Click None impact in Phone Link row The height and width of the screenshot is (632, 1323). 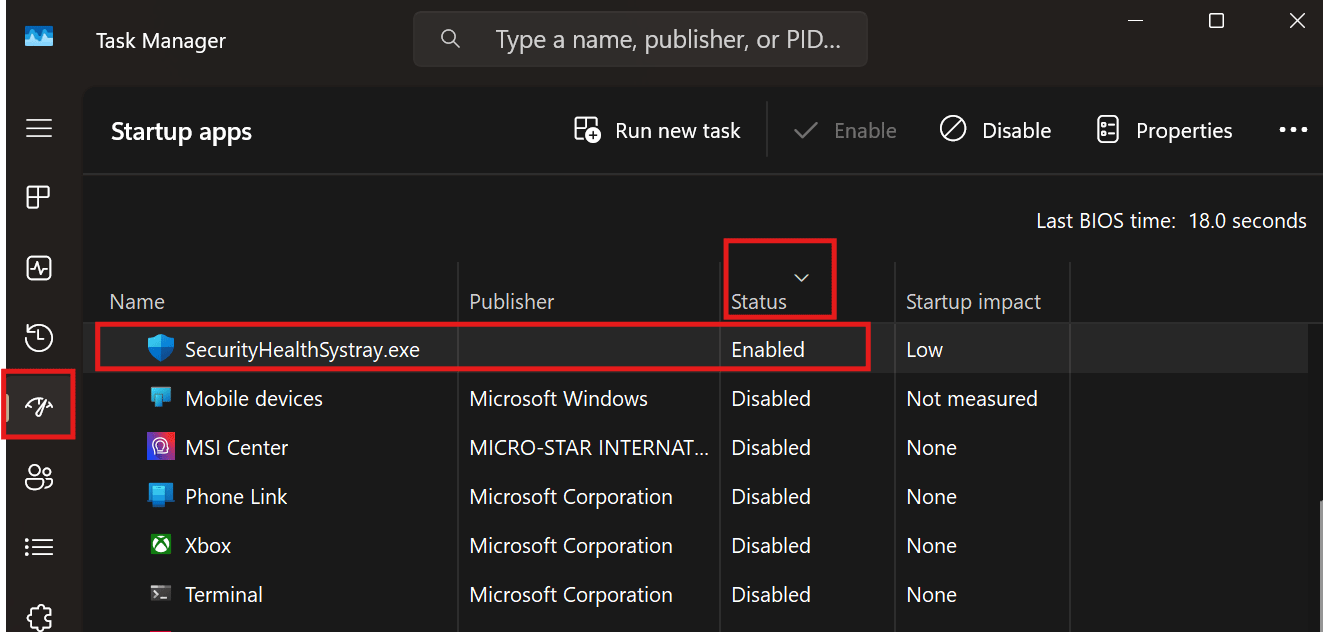pos(931,496)
